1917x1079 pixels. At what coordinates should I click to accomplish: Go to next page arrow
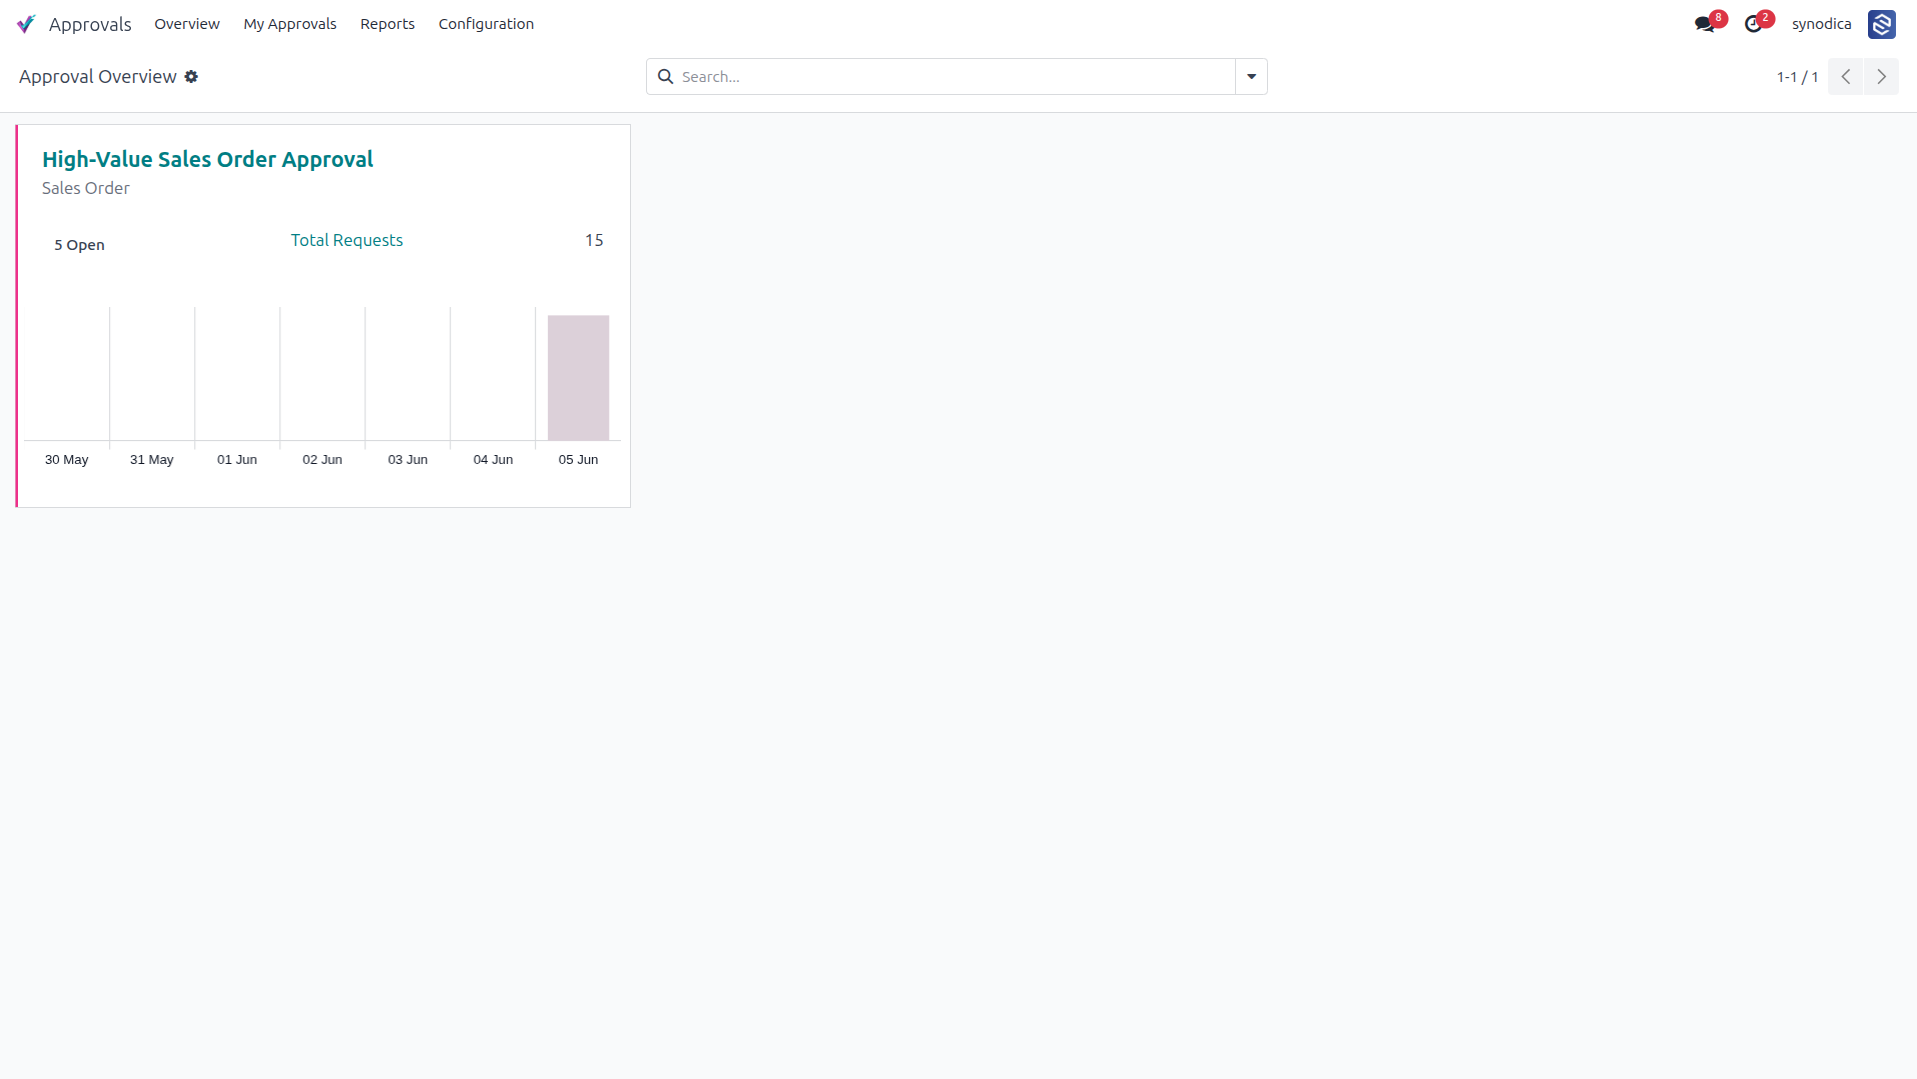pyautogui.click(x=1881, y=77)
